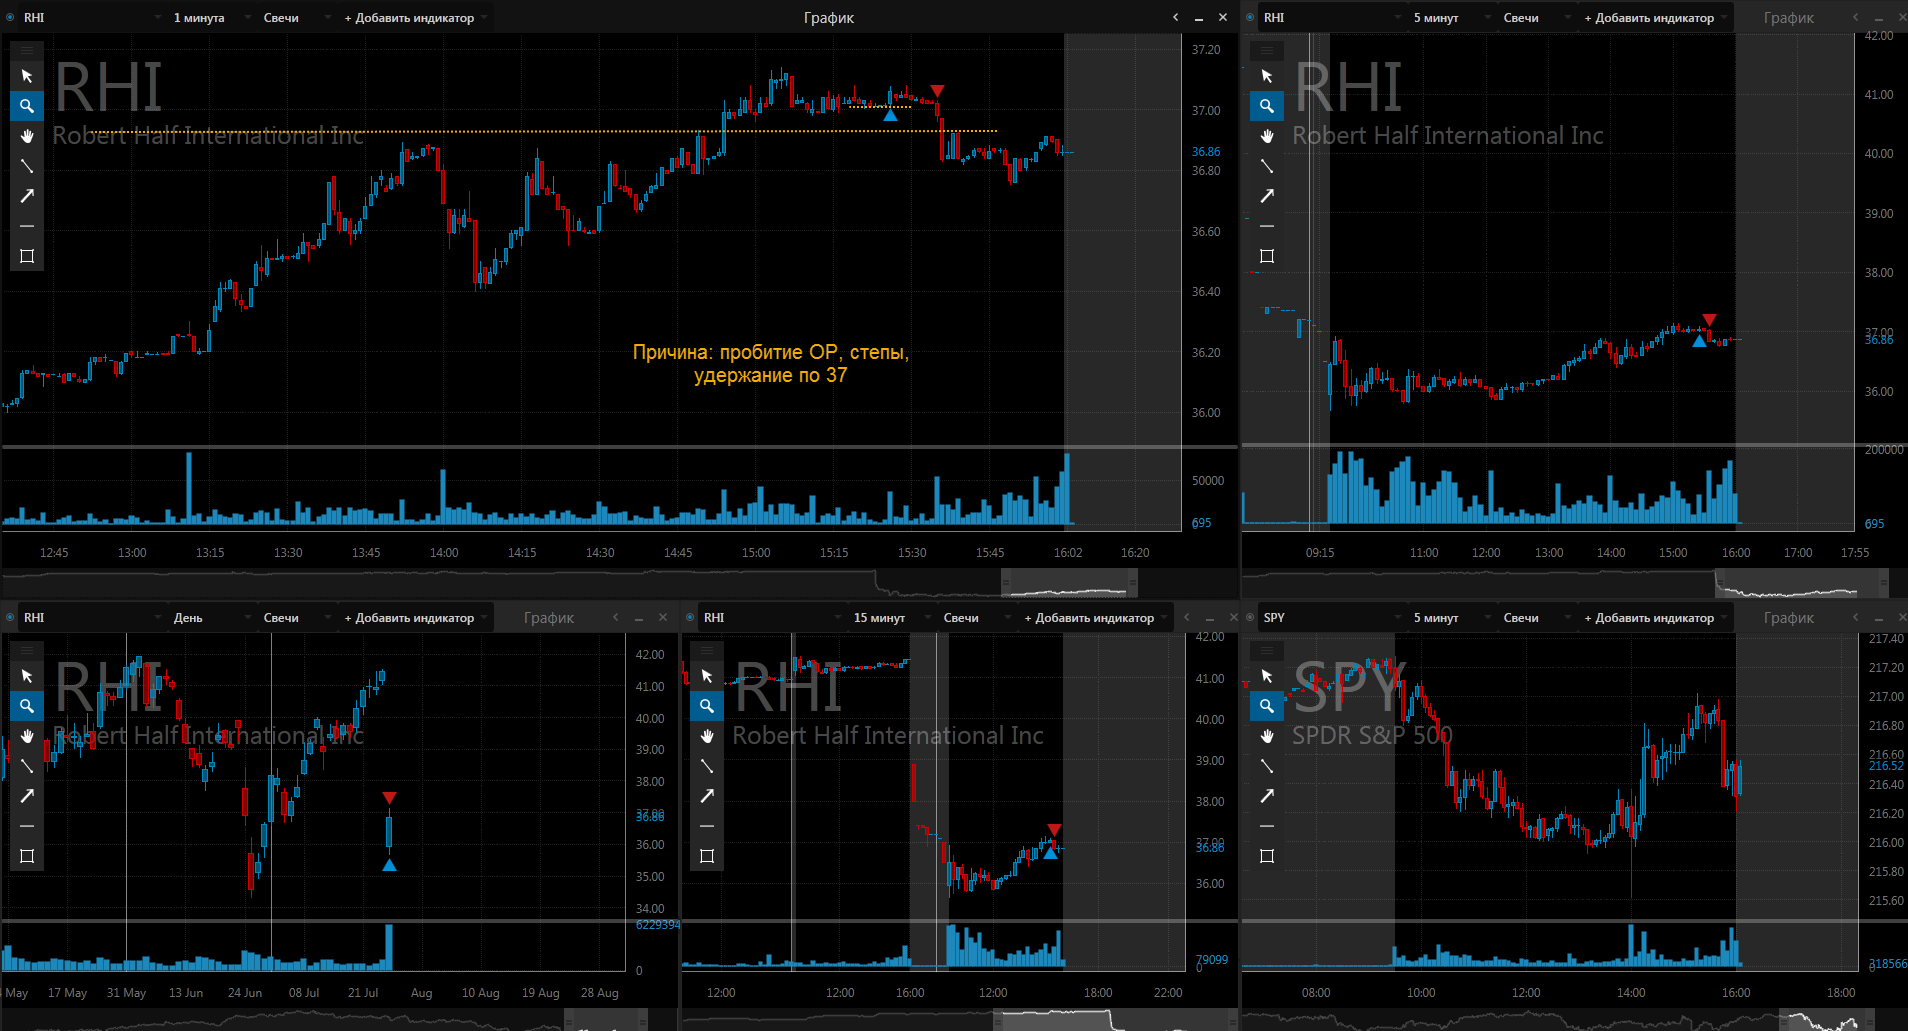The height and width of the screenshot is (1031, 1908).
Task: Toggle link indicator left of SPY ticker
Action: point(1250,618)
